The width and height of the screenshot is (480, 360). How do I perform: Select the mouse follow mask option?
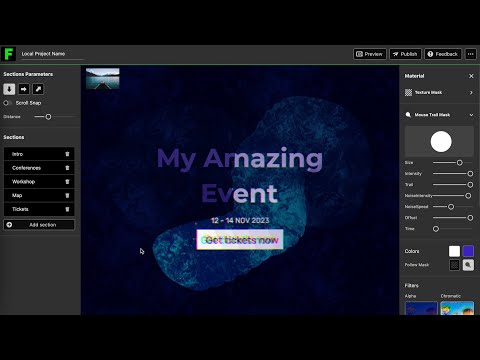pos(468,265)
